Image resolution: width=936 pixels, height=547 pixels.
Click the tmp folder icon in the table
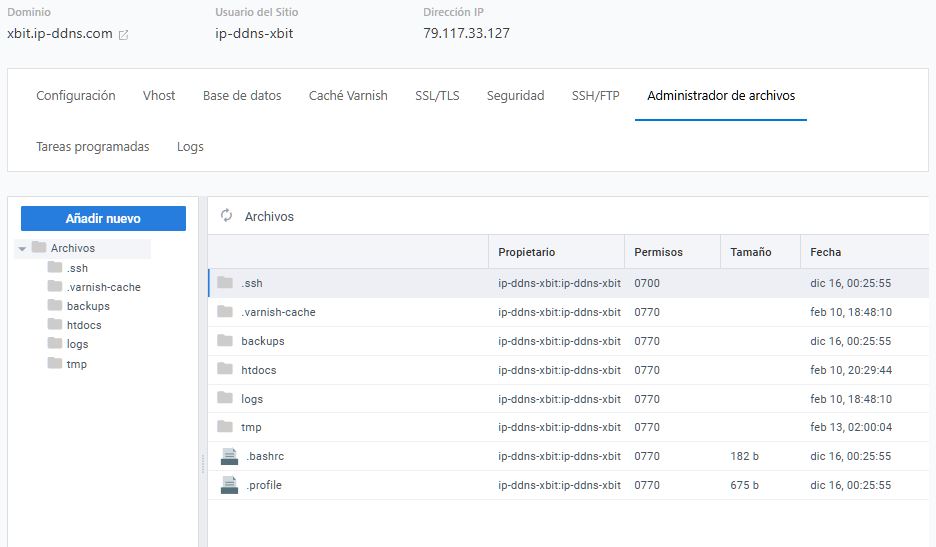[225, 426]
